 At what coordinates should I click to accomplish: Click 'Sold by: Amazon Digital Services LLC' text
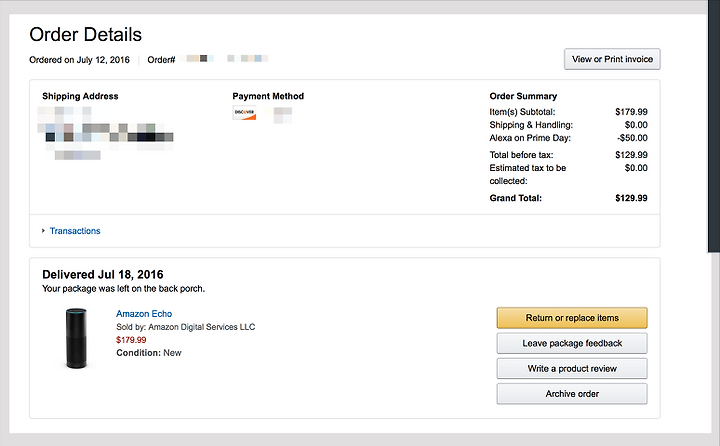pyautogui.click(x=186, y=327)
